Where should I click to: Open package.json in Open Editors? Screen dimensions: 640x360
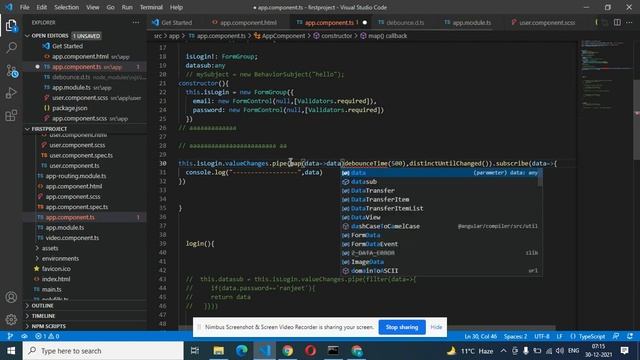click(x=69, y=108)
